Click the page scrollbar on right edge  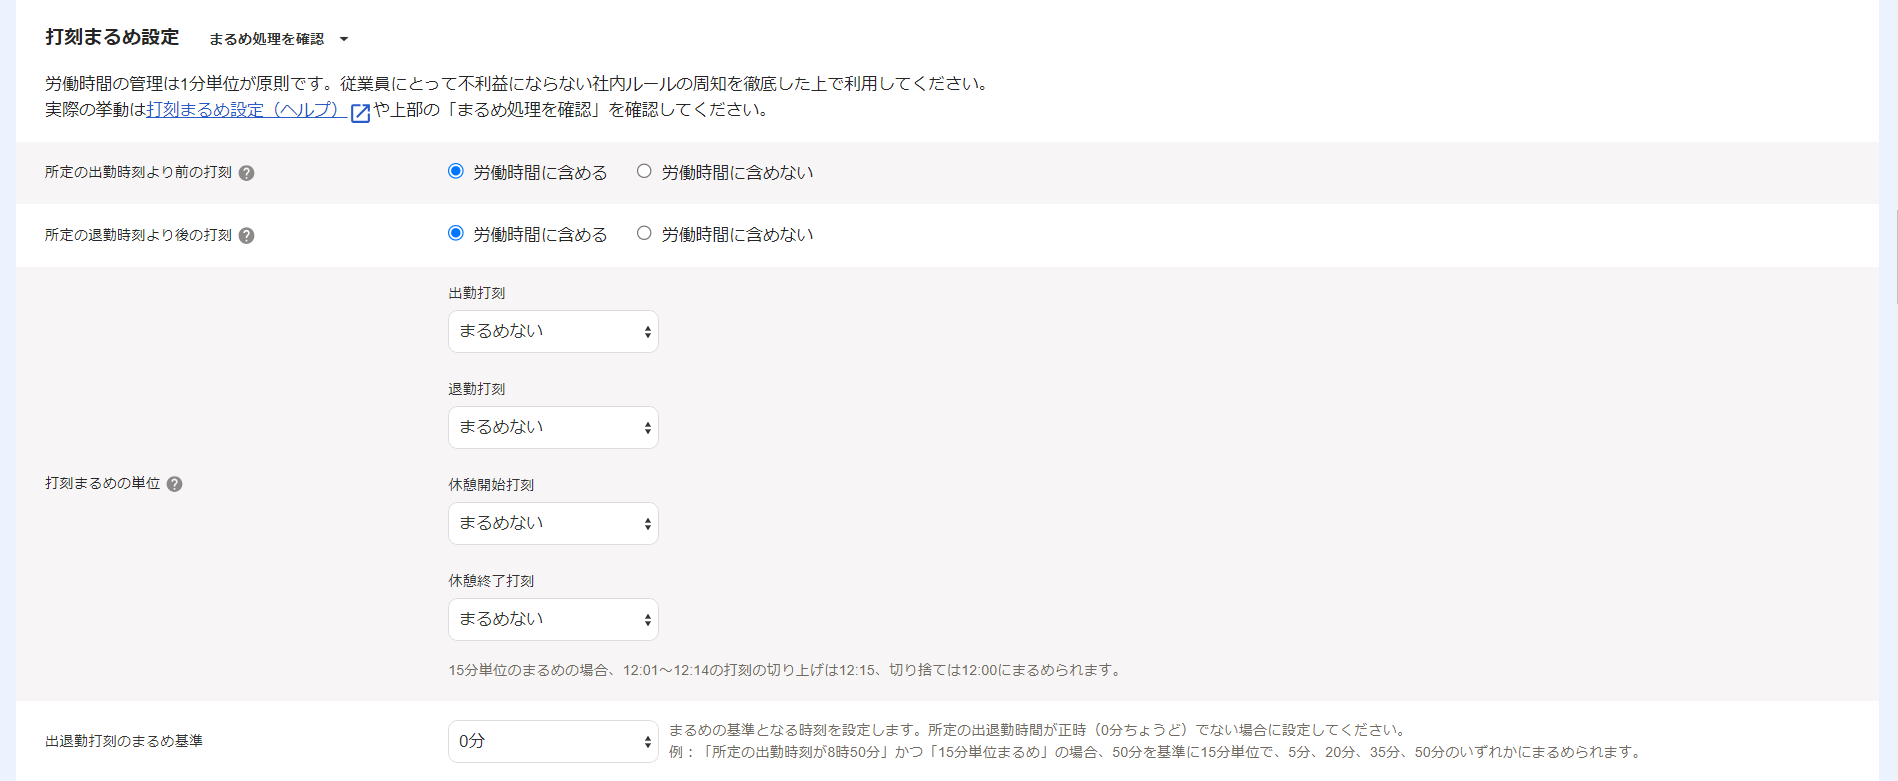(1895, 256)
